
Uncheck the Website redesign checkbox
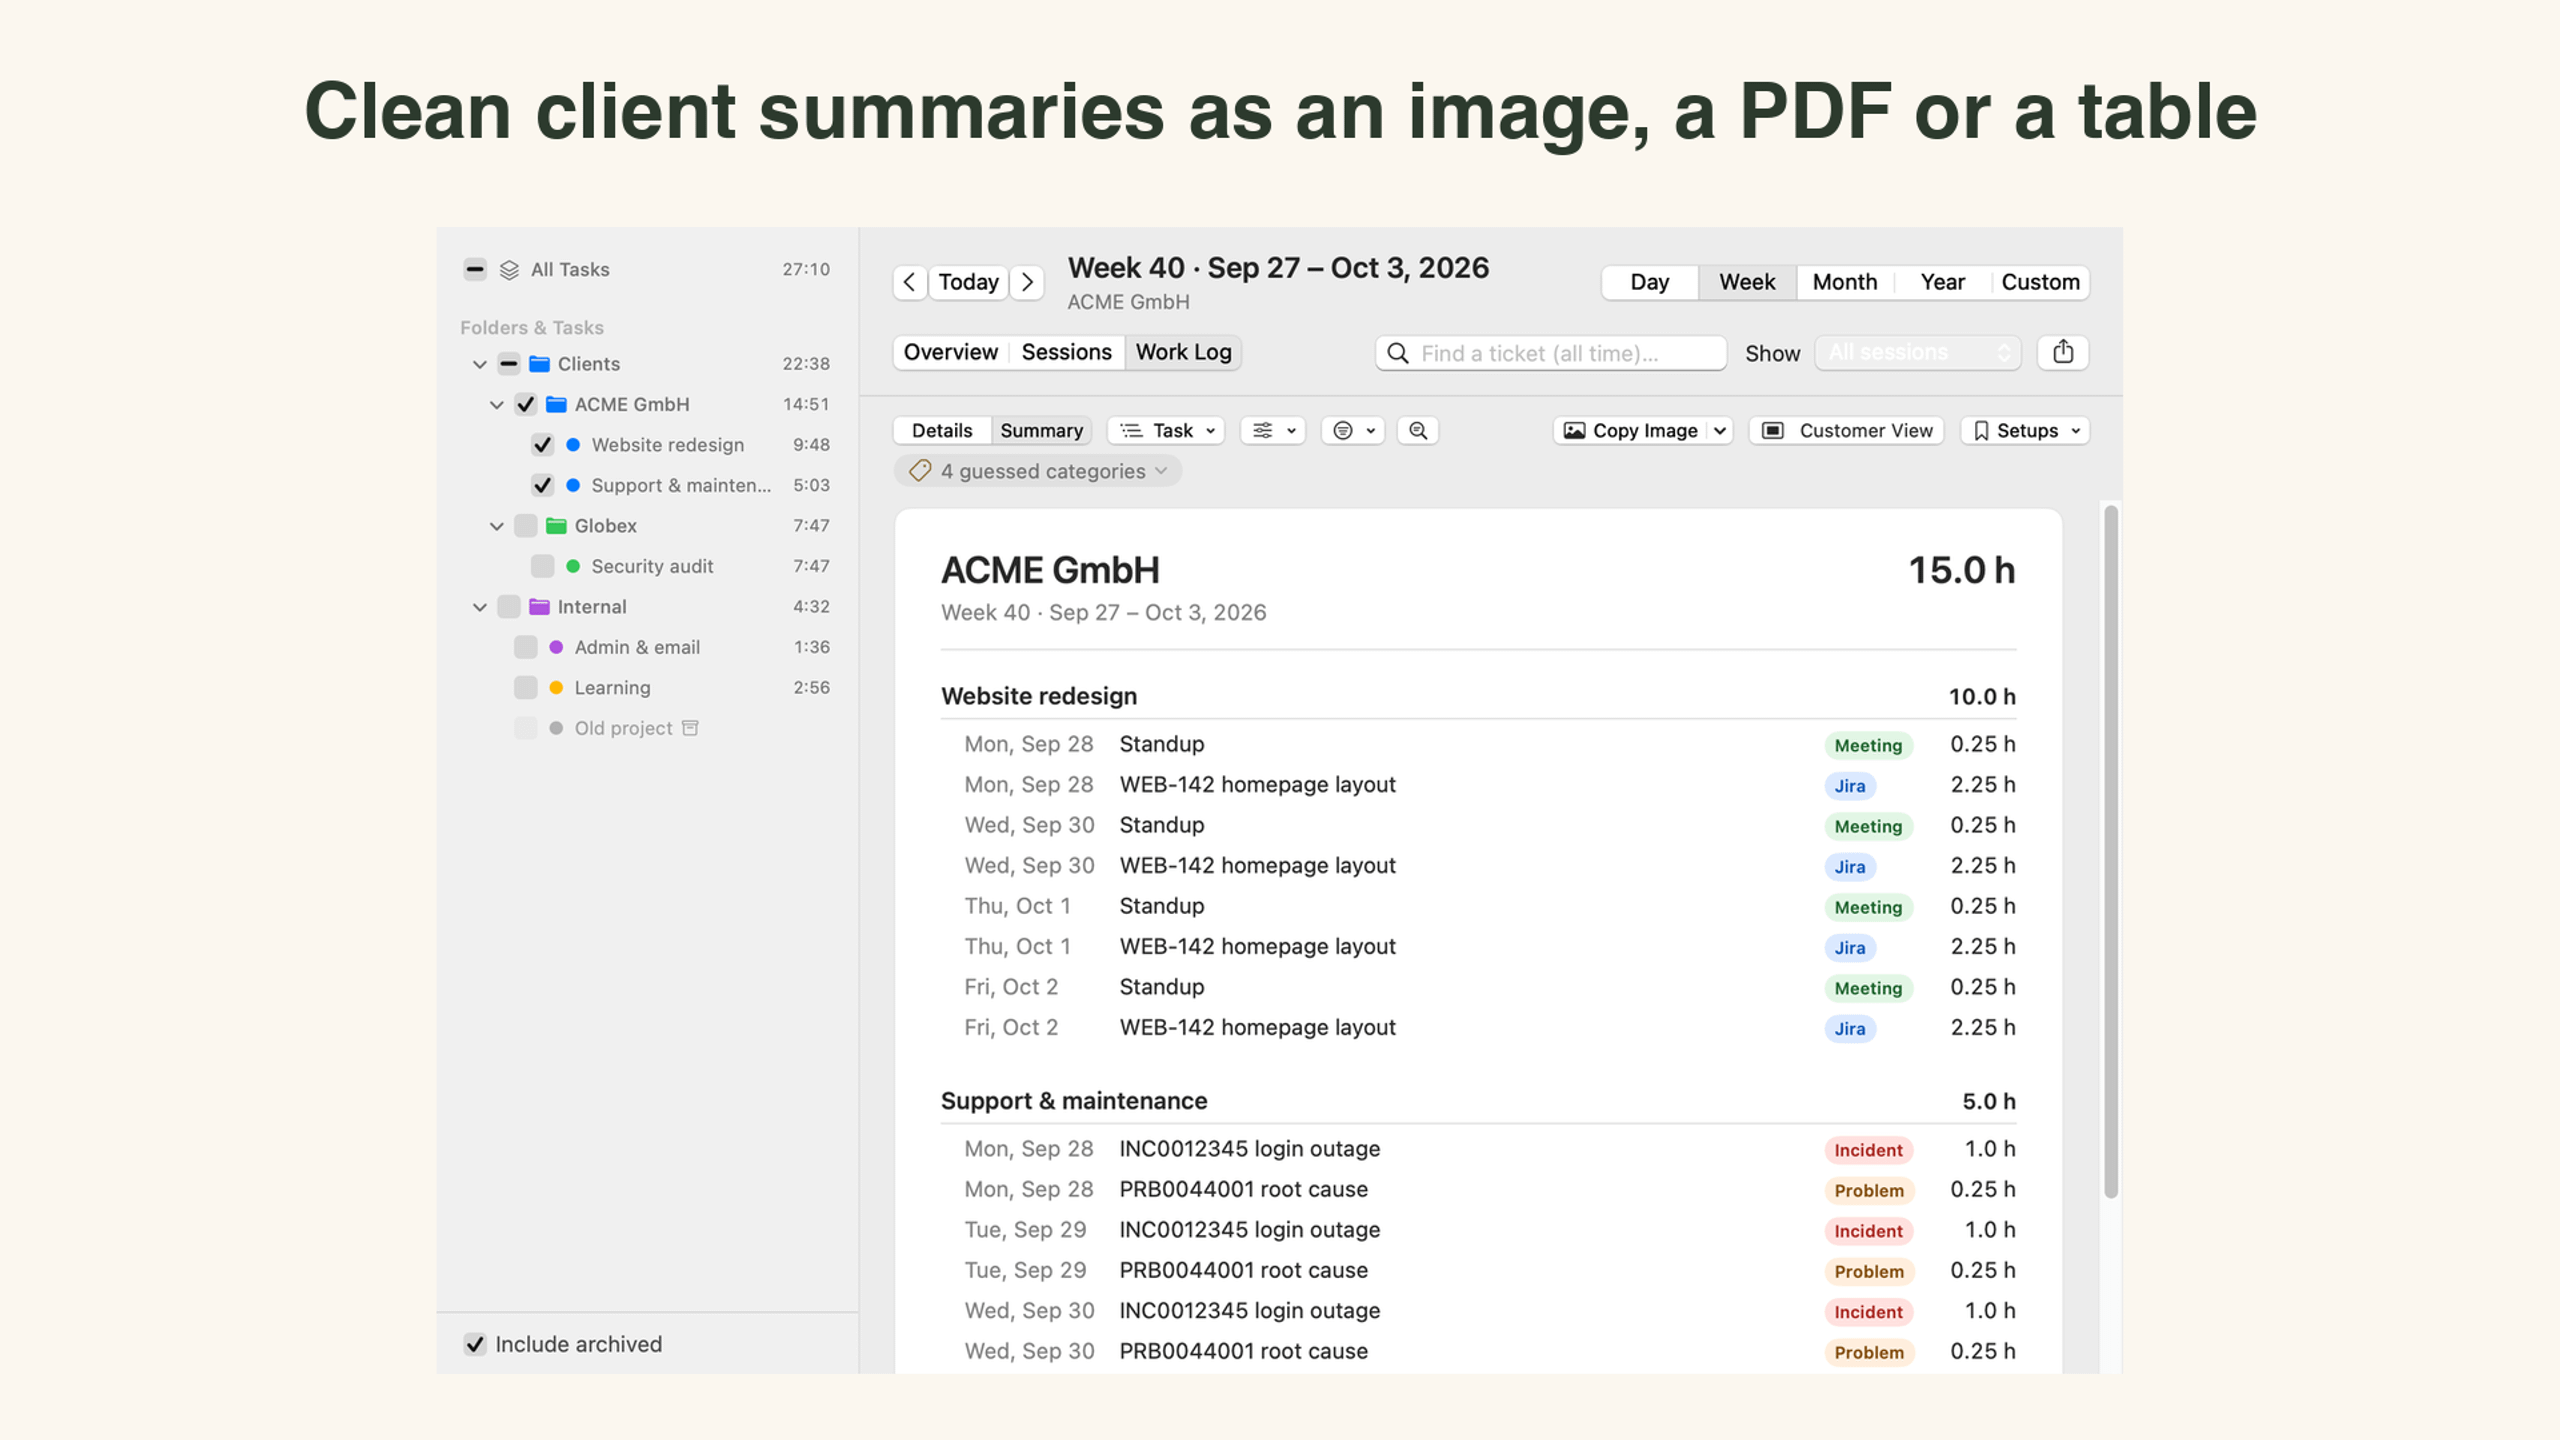click(542, 444)
